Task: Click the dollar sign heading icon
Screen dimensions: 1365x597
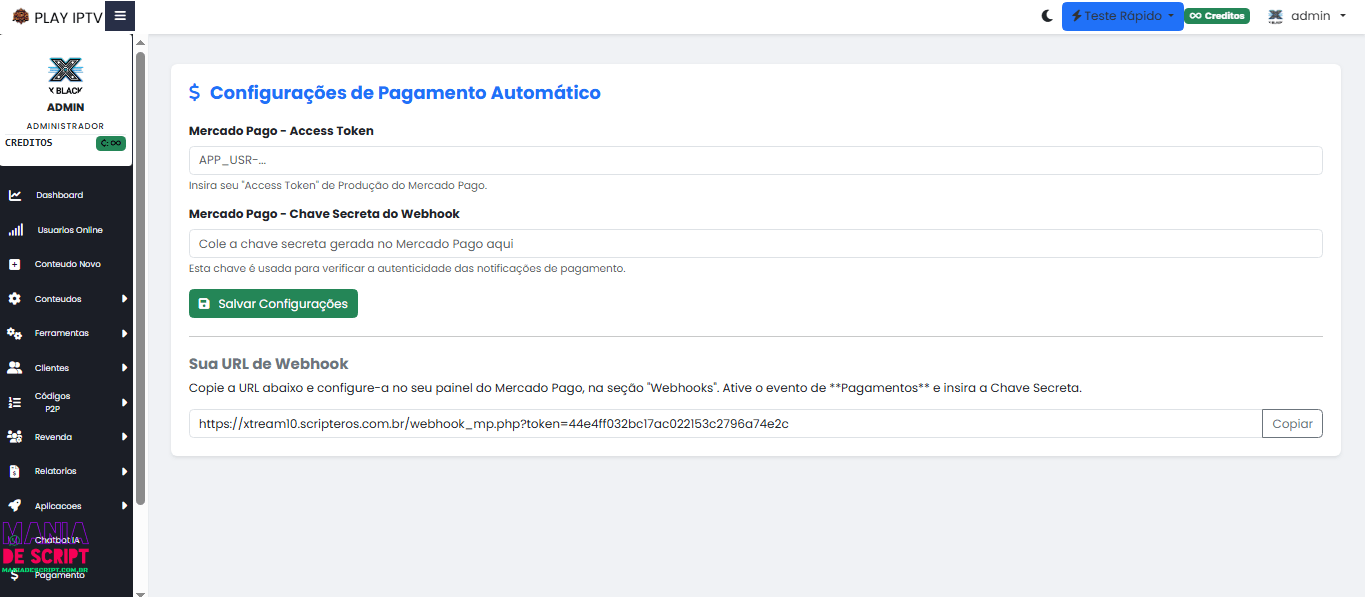Action: 194,93
